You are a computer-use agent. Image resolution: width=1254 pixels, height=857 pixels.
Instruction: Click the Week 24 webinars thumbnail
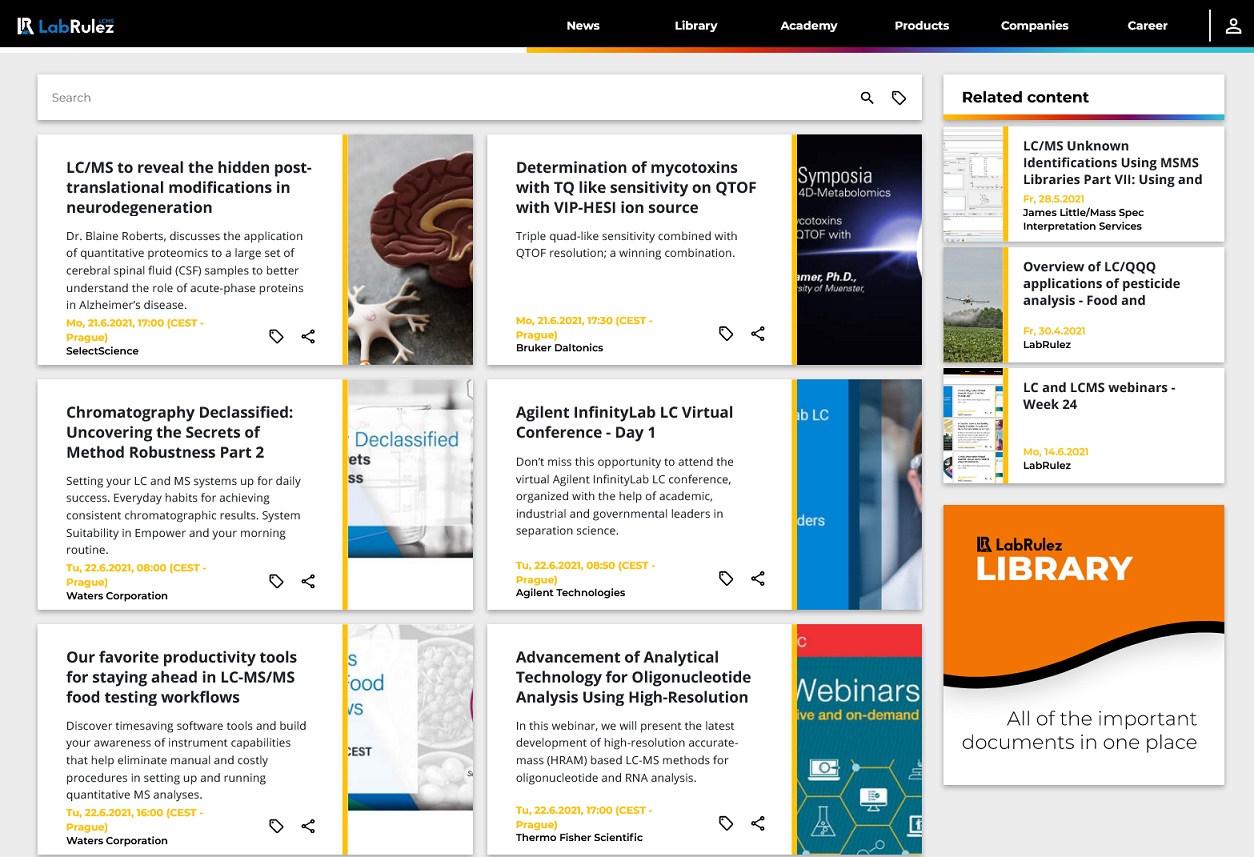[973, 426]
